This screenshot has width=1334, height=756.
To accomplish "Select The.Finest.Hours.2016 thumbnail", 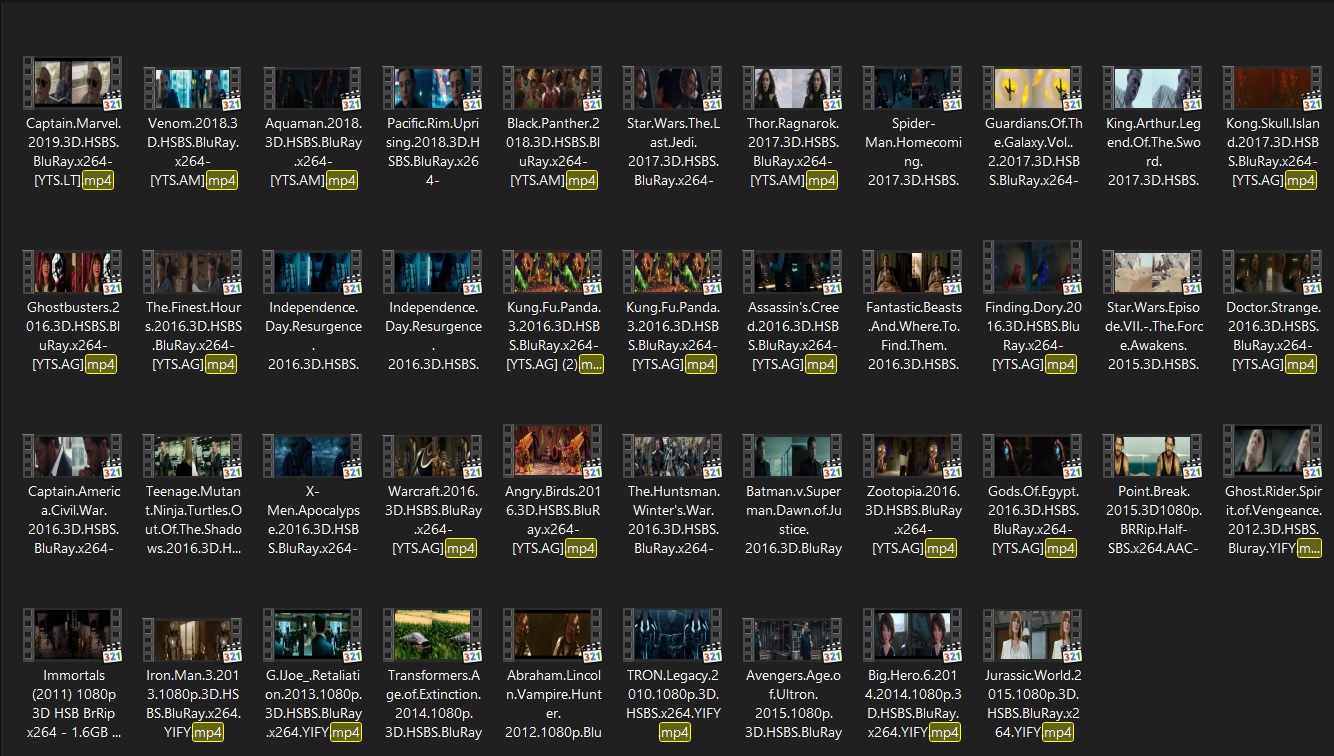I will [x=192, y=272].
